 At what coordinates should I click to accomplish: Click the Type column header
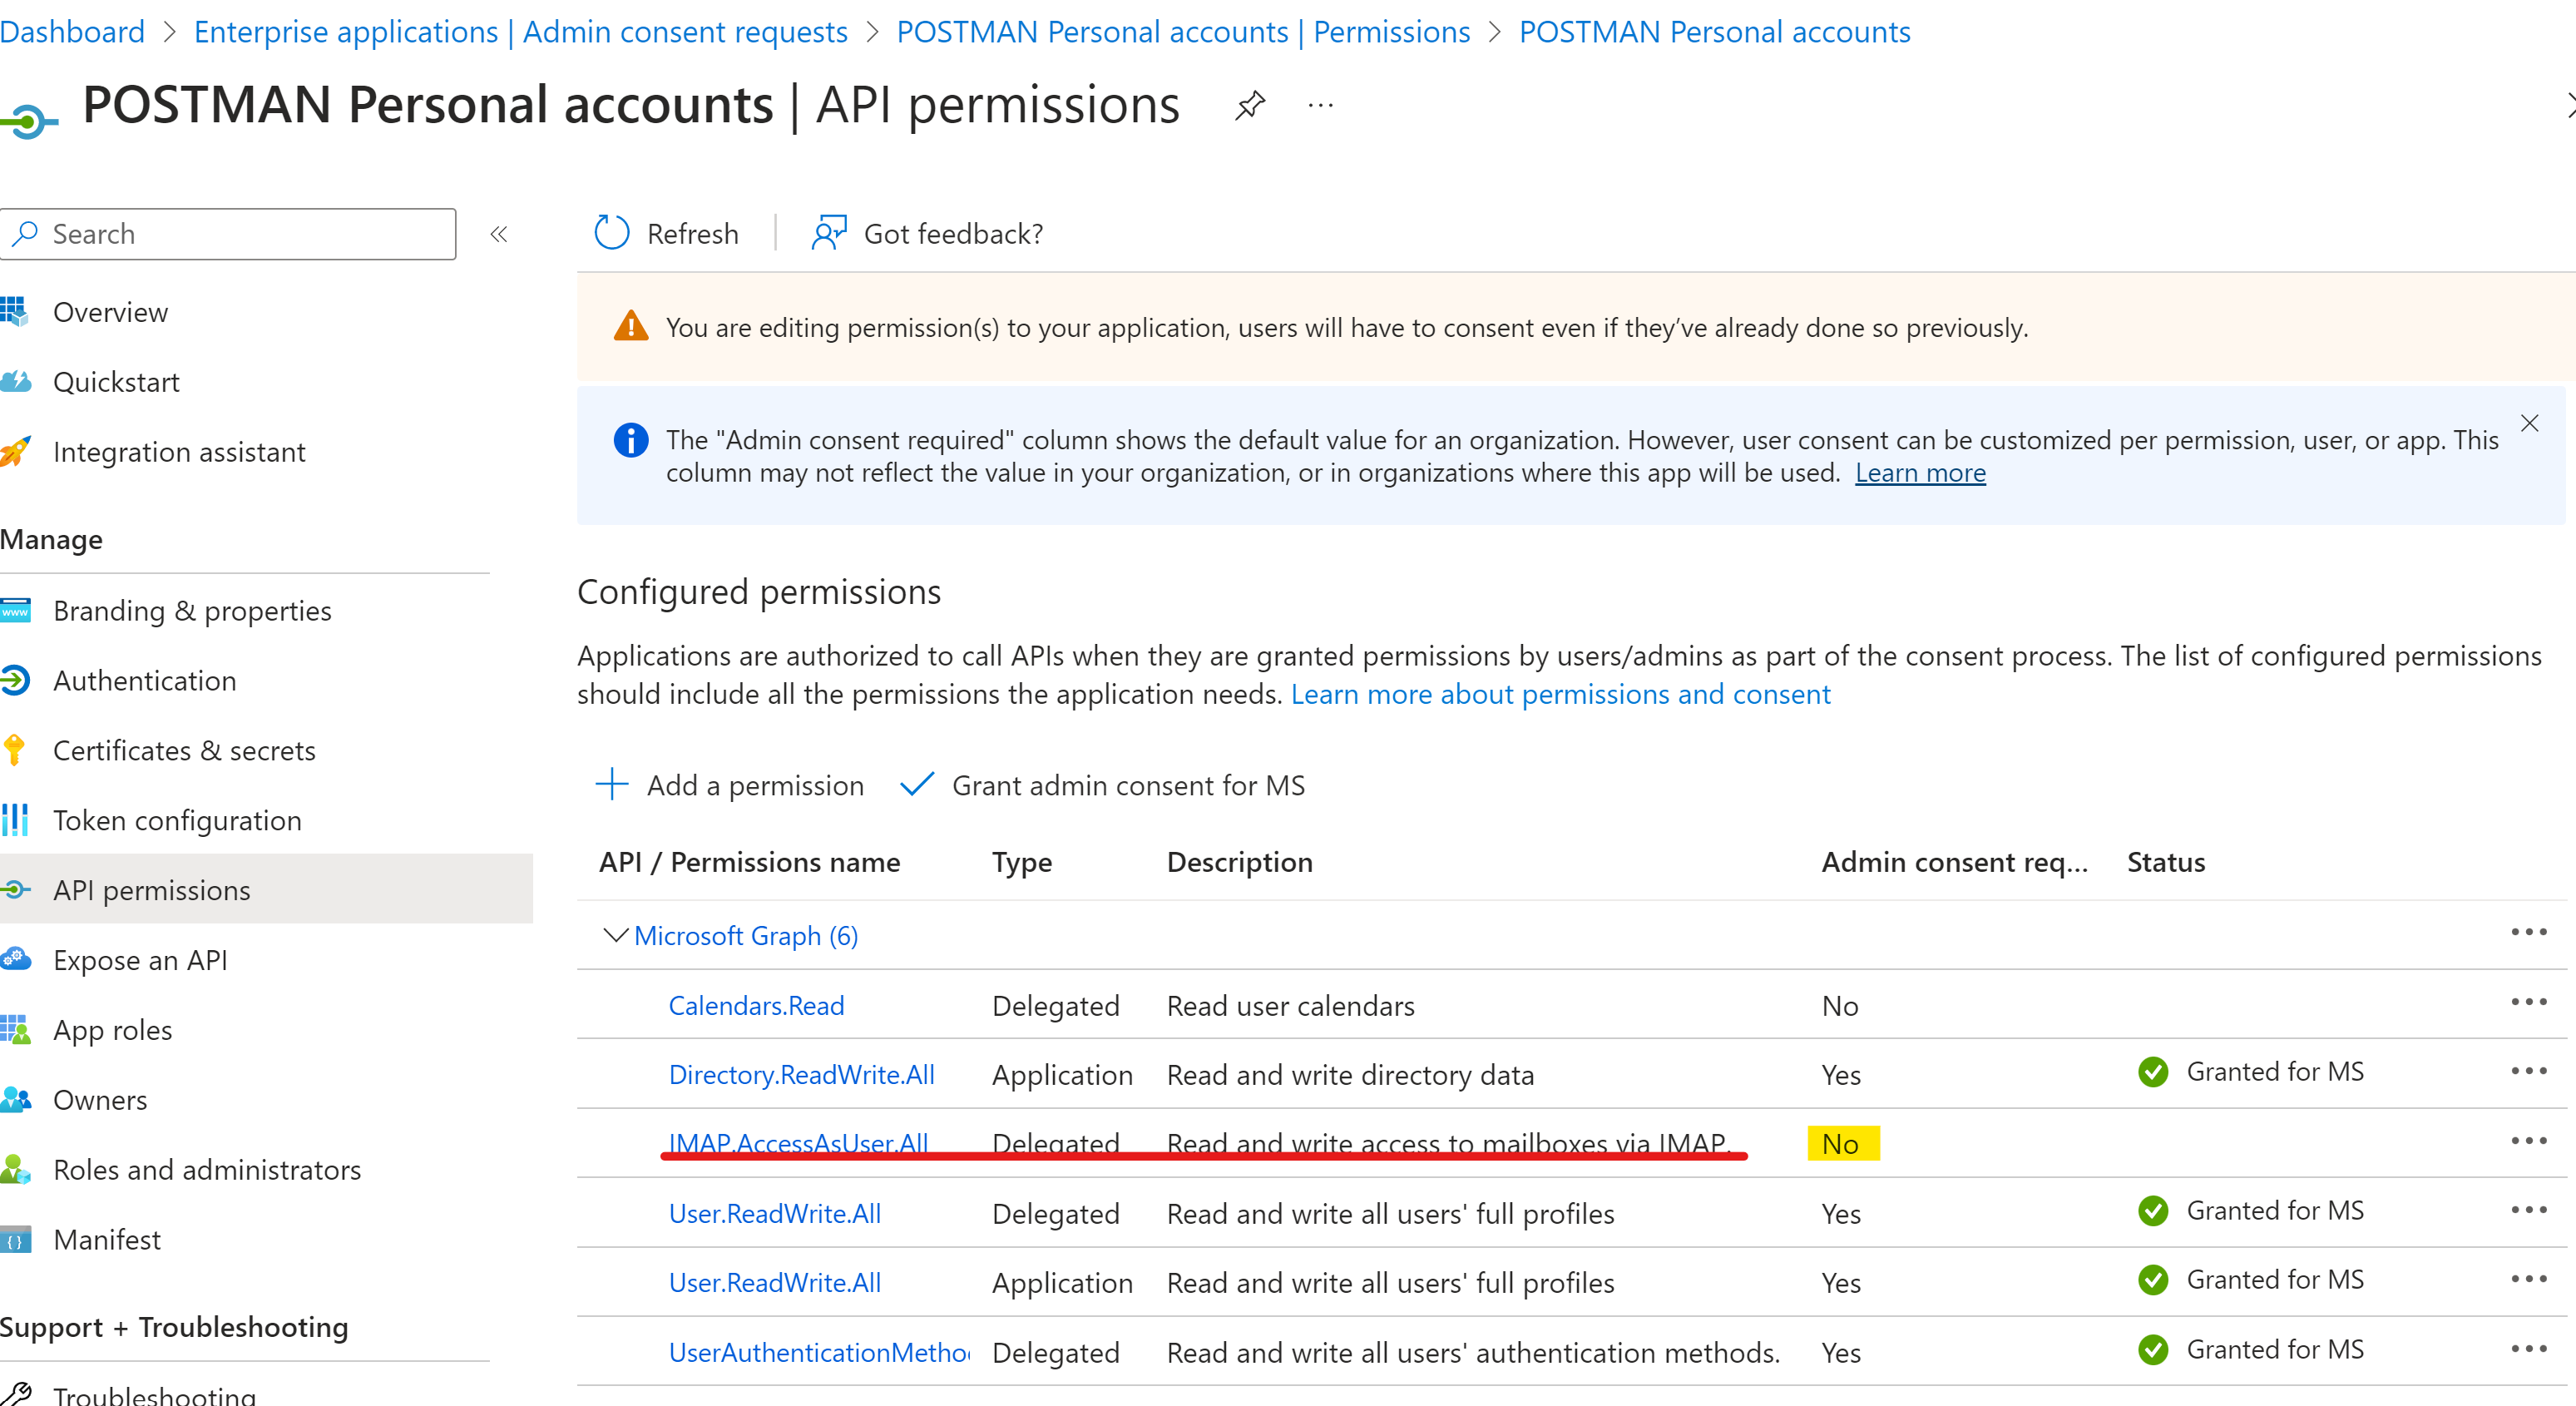pyautogui.click(x=1021, y=862)
